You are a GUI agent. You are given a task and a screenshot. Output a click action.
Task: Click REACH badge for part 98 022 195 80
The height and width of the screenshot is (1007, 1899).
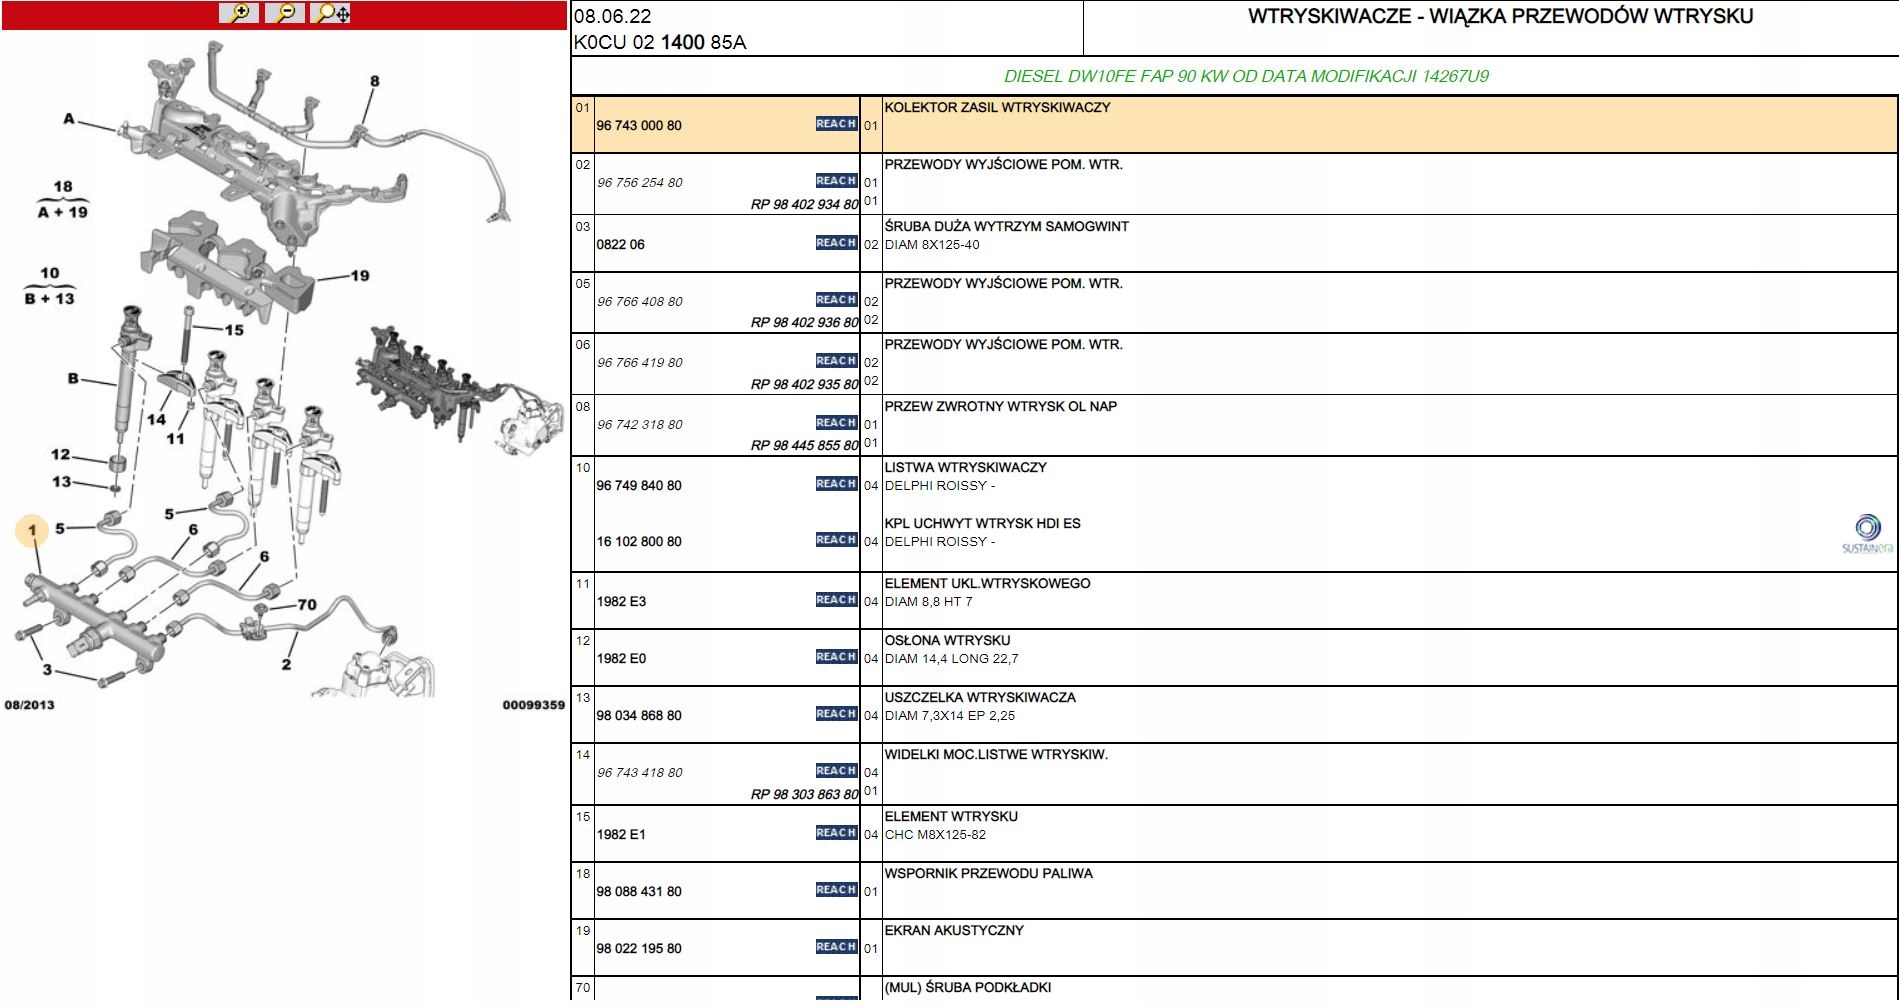[x=836, y=947]
